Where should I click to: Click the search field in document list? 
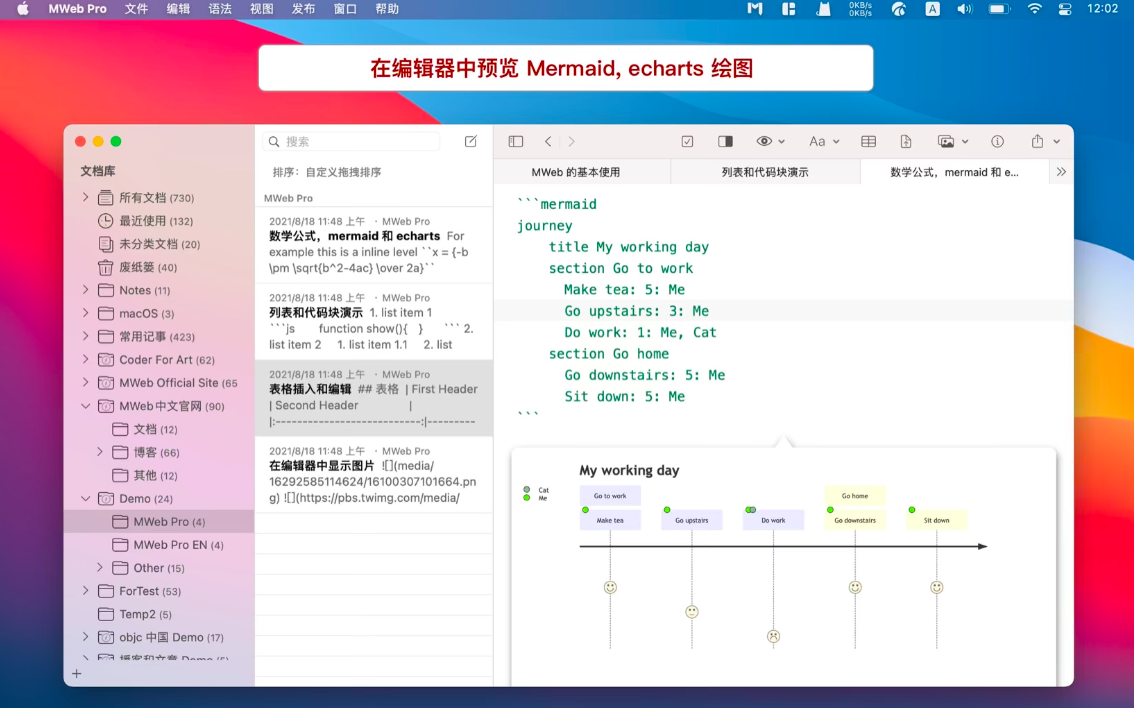(353, 142)
